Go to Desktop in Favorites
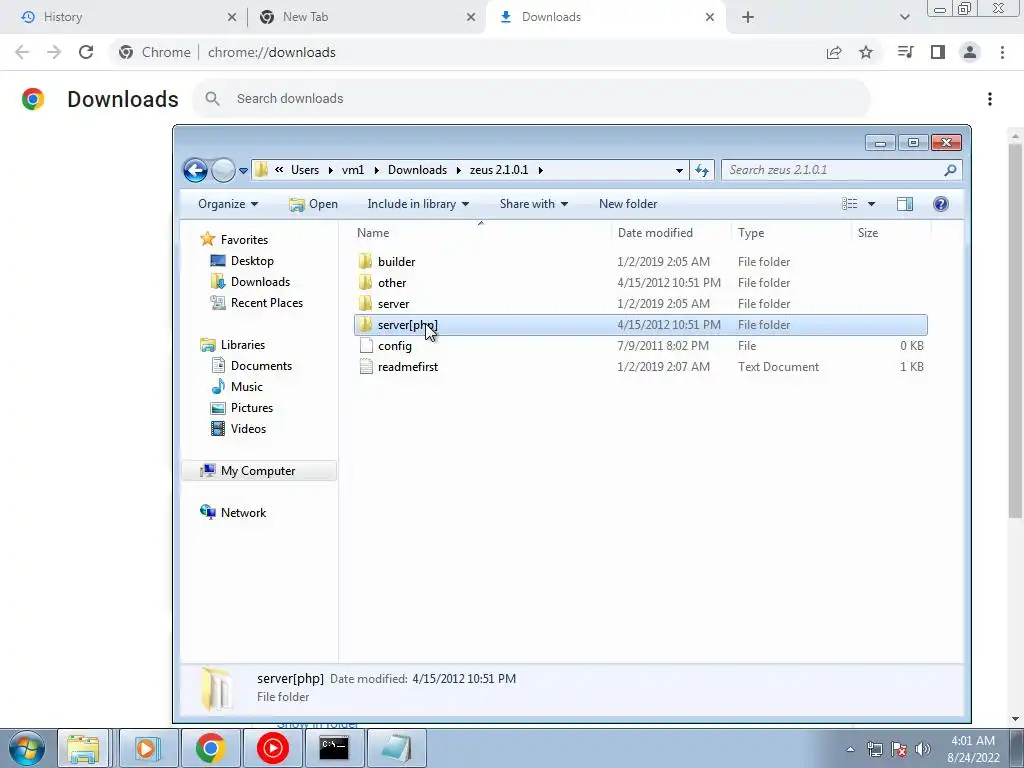Image resolution: width=1024 pixels, height=768 pixels. tap(252, 261)
